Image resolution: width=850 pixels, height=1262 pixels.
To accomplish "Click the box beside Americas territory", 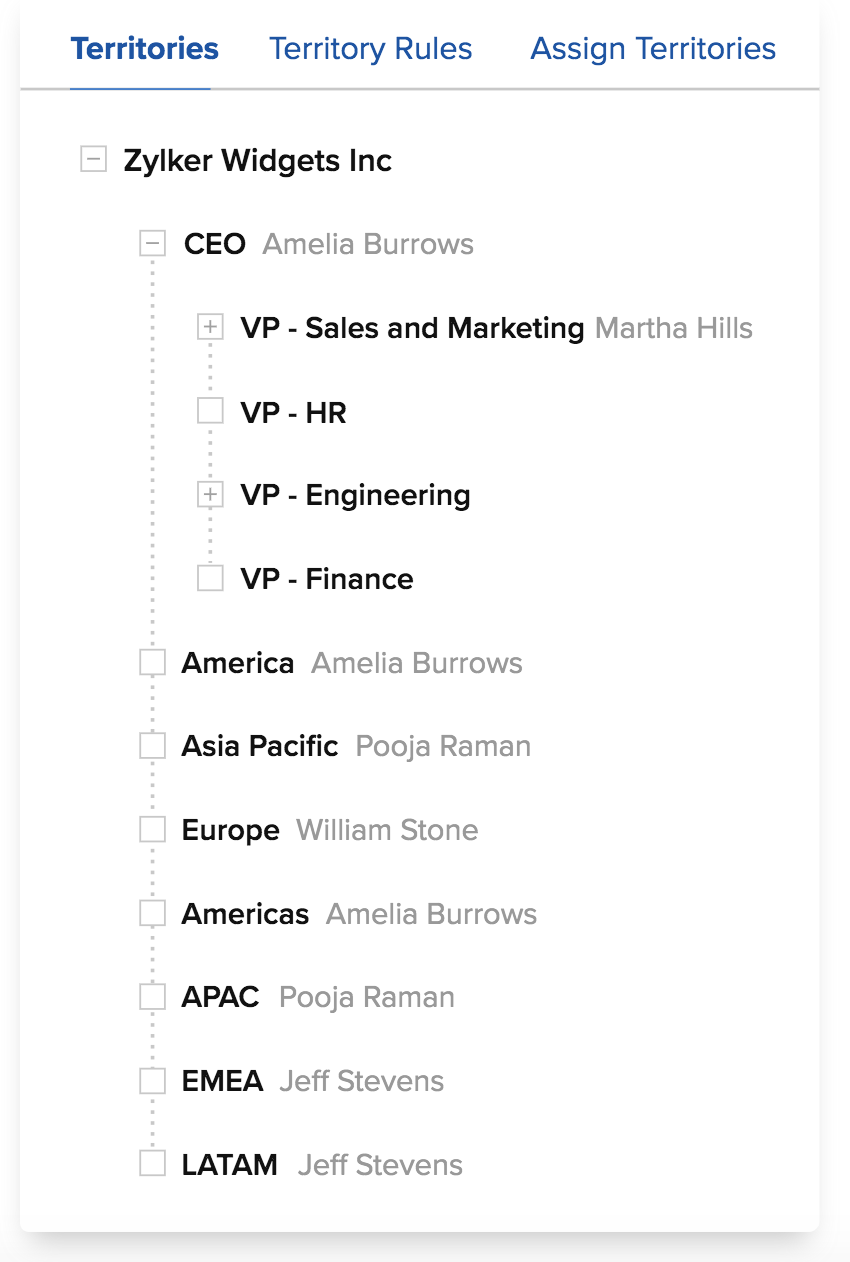I will 152,913.
